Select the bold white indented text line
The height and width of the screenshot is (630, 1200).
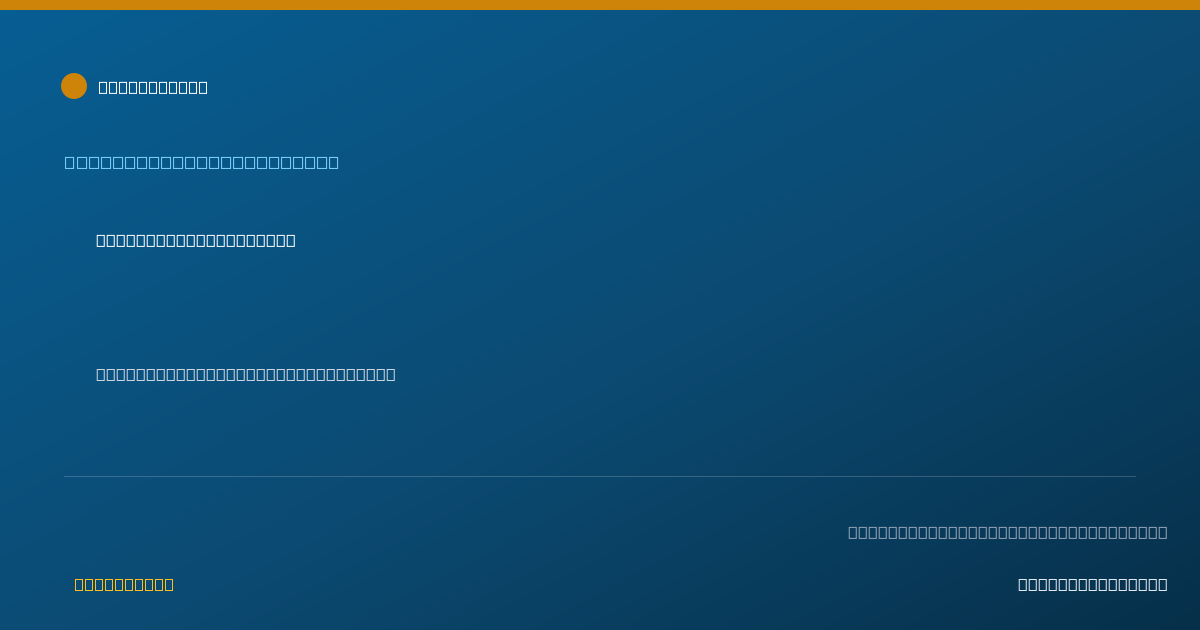point(196,240)
